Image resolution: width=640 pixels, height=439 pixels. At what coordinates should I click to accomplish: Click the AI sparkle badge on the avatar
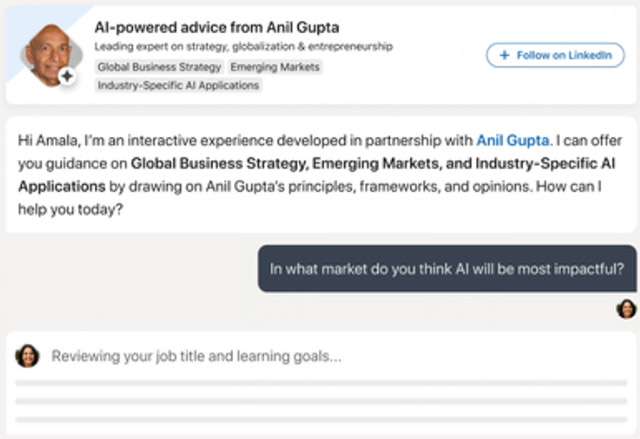[x=67, y=76]
